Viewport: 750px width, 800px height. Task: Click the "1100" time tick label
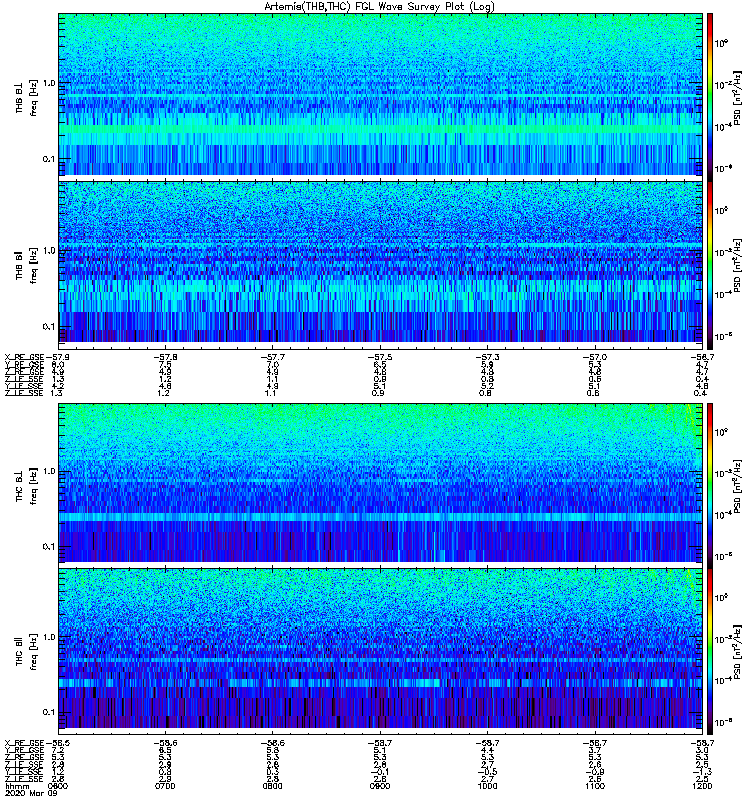click(594, 786)
